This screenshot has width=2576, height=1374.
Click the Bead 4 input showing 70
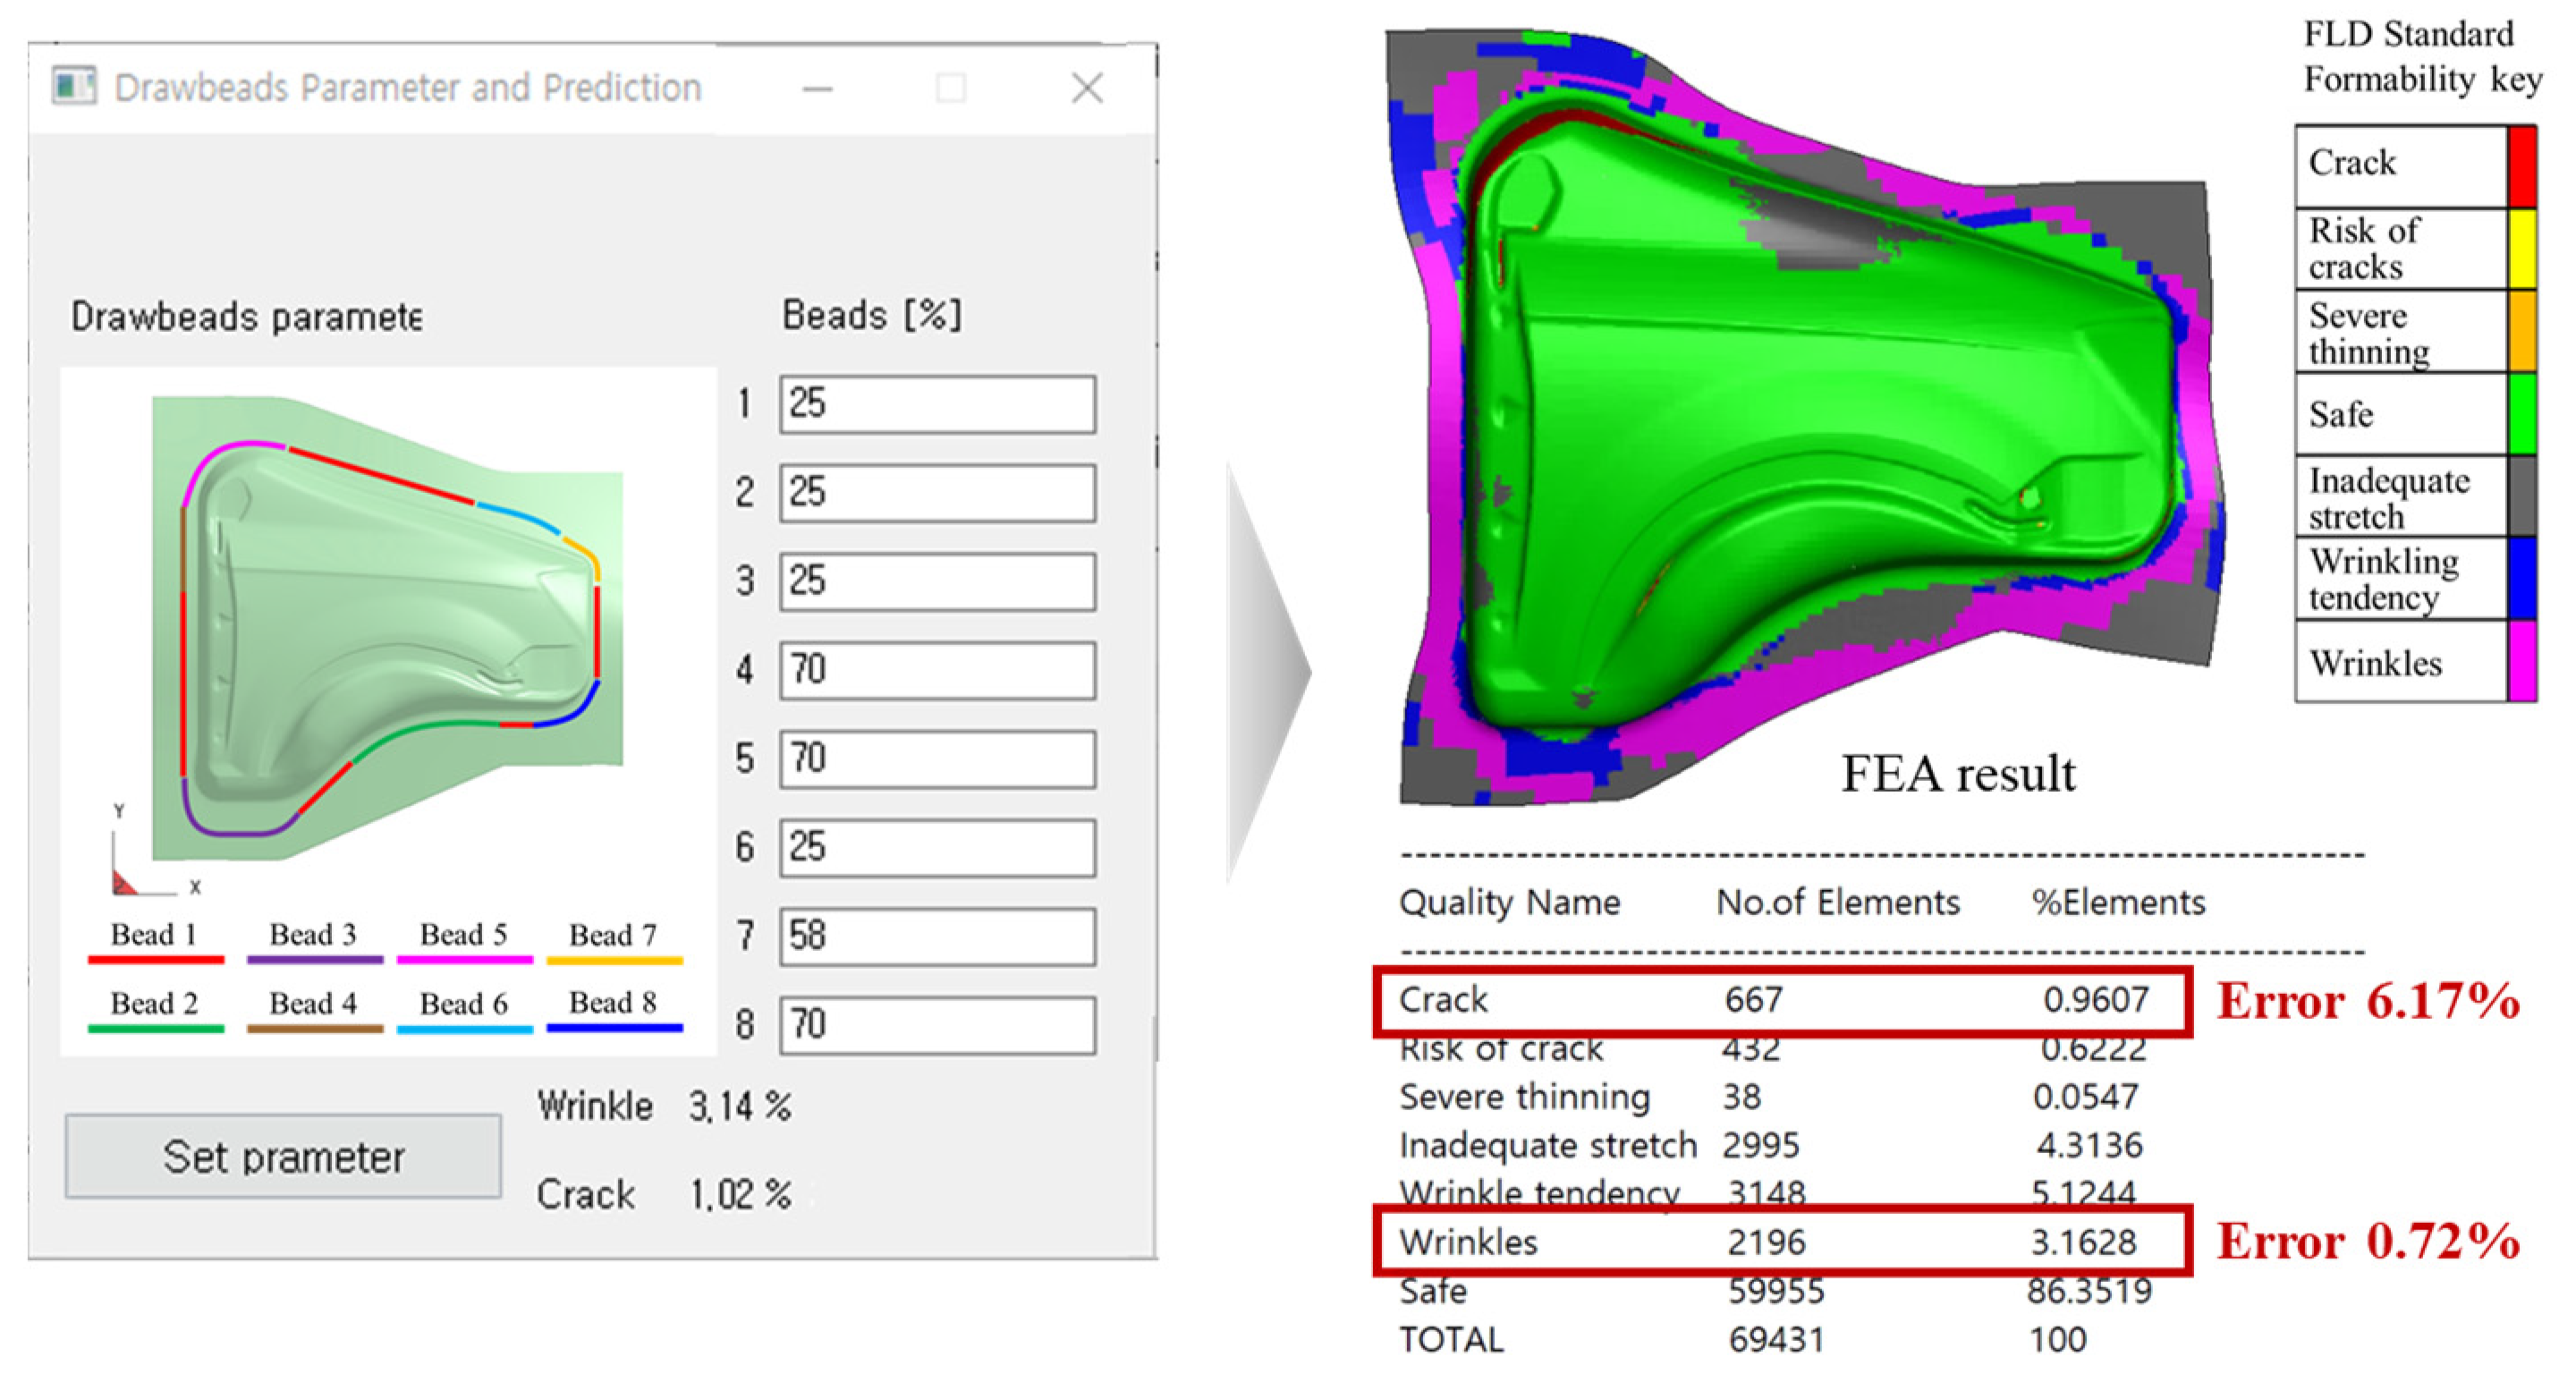click(937, 670)
